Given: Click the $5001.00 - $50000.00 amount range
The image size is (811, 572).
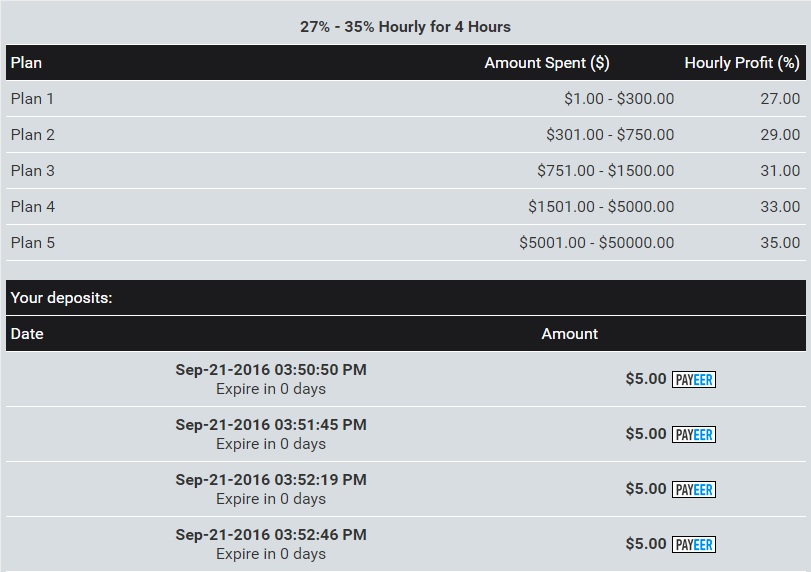Looking at the screenshot, I should (596, 243).
